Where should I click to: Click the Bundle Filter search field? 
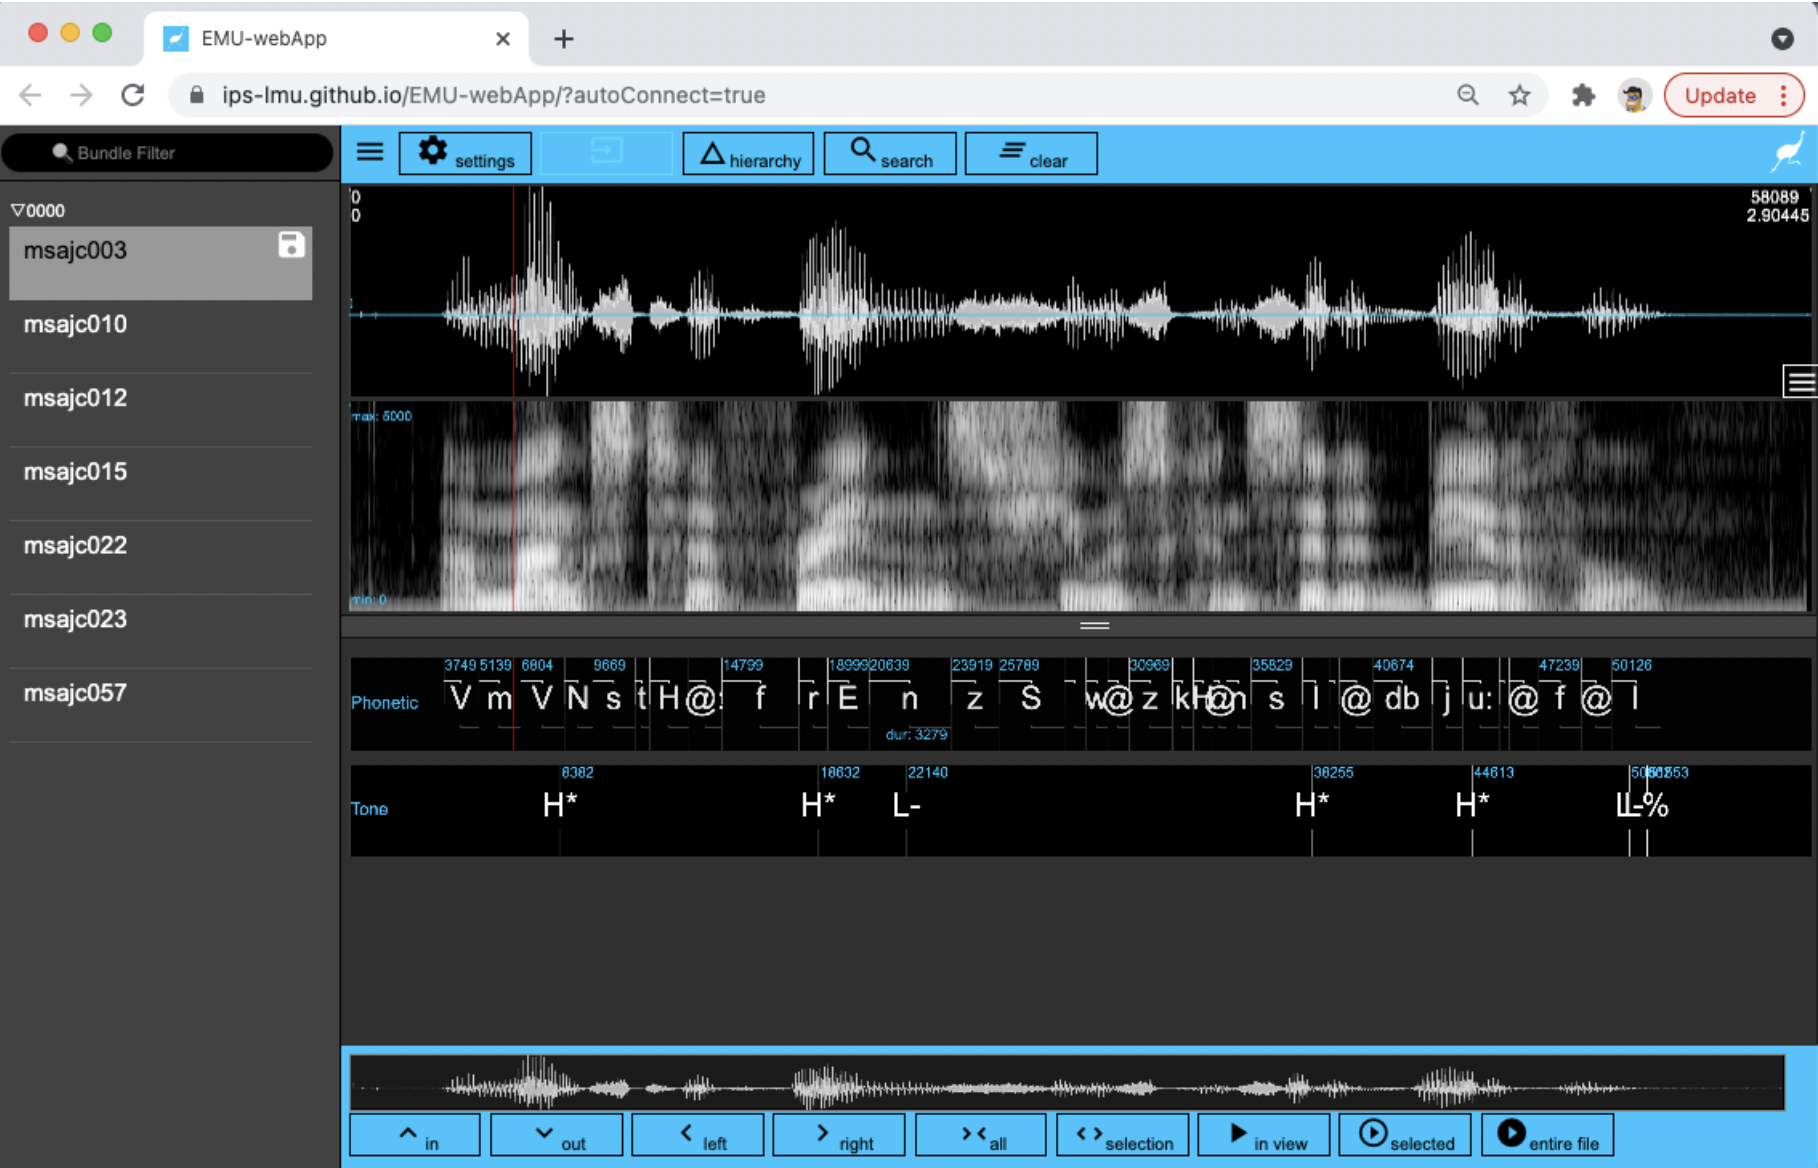[x=167, y=153]
